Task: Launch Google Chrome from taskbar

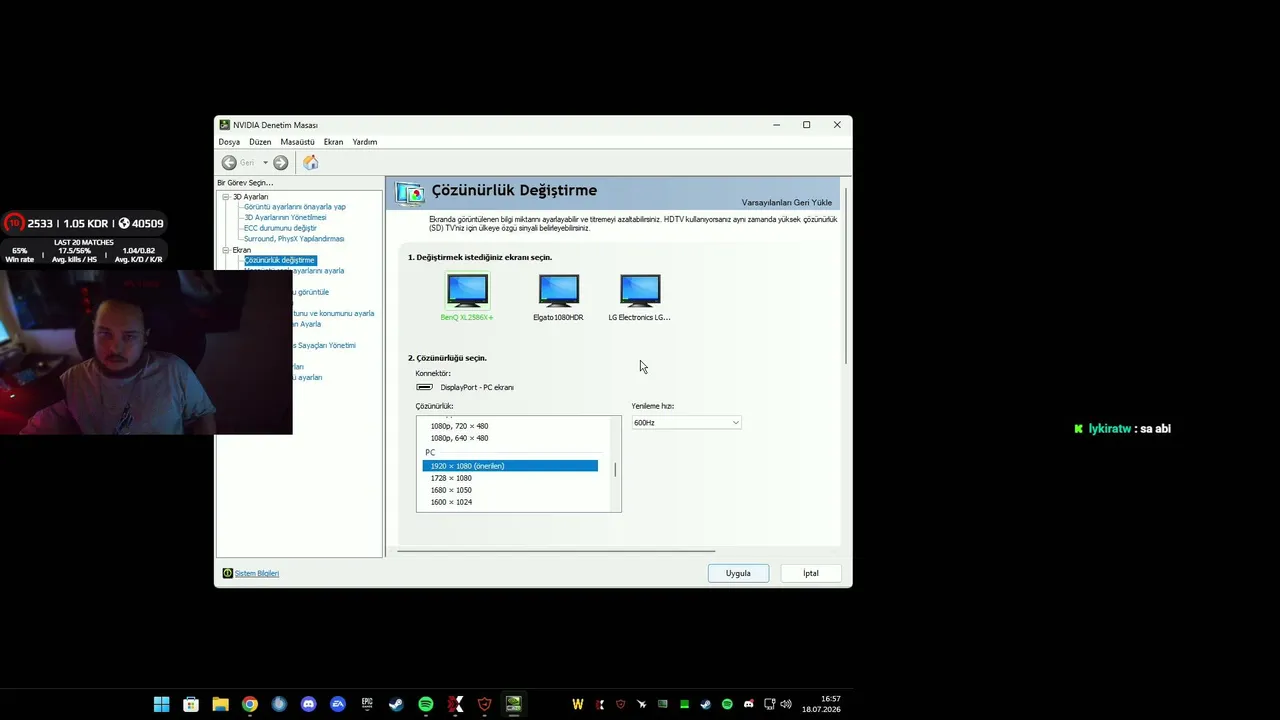Action: click(x=250, y=704)
